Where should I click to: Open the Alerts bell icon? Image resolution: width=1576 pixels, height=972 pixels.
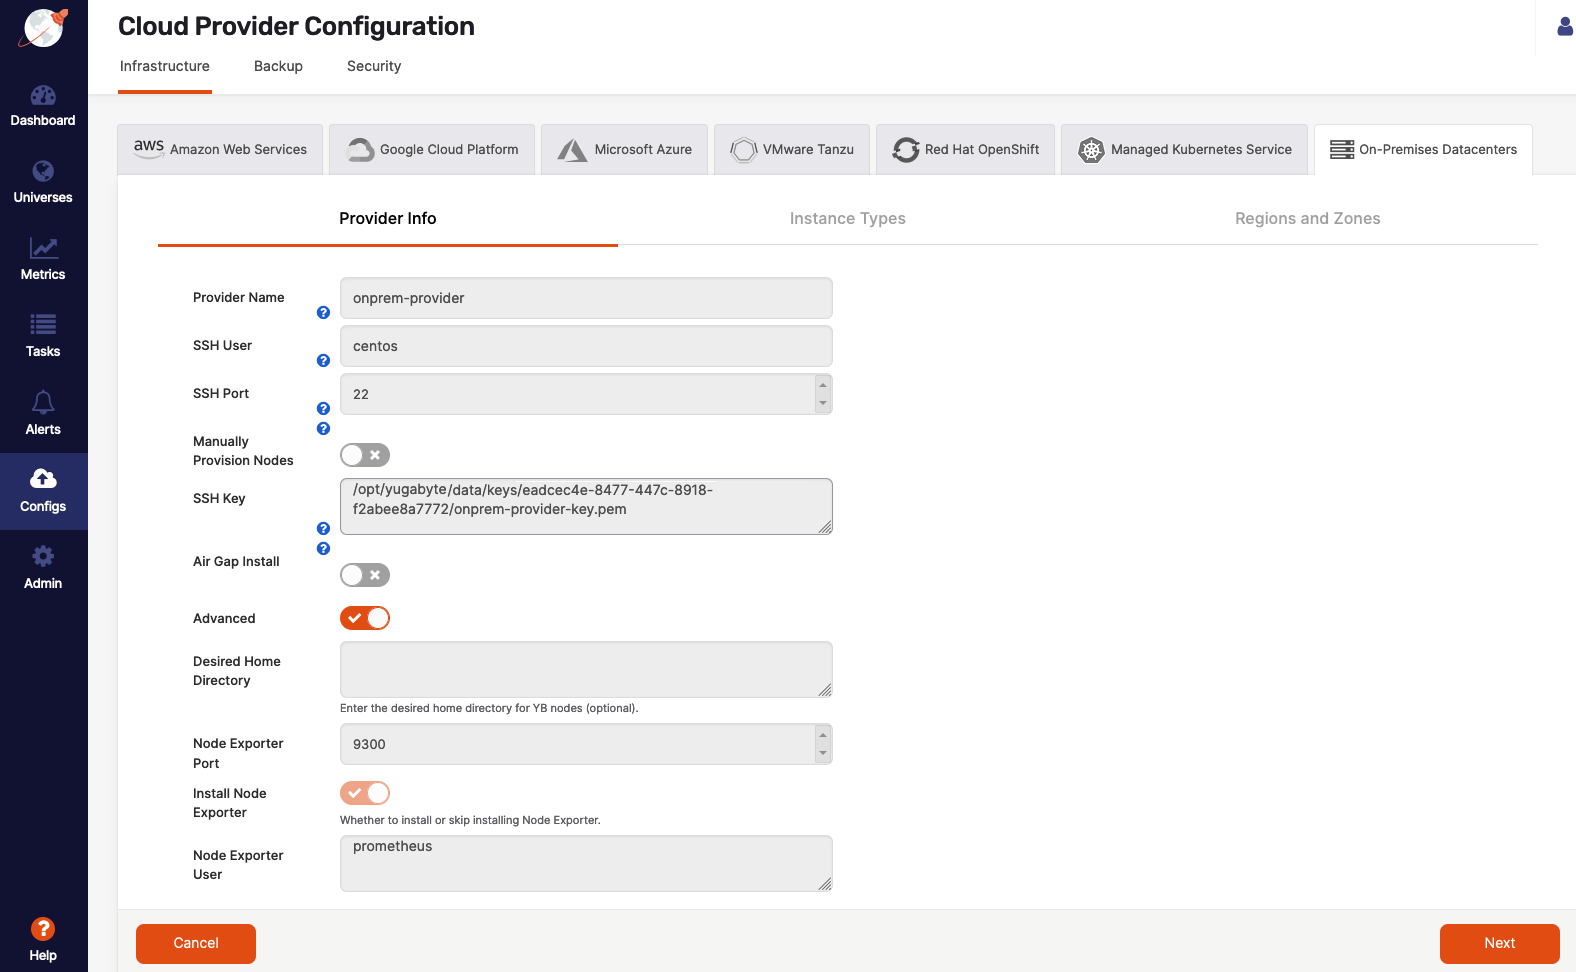point(43,402)
